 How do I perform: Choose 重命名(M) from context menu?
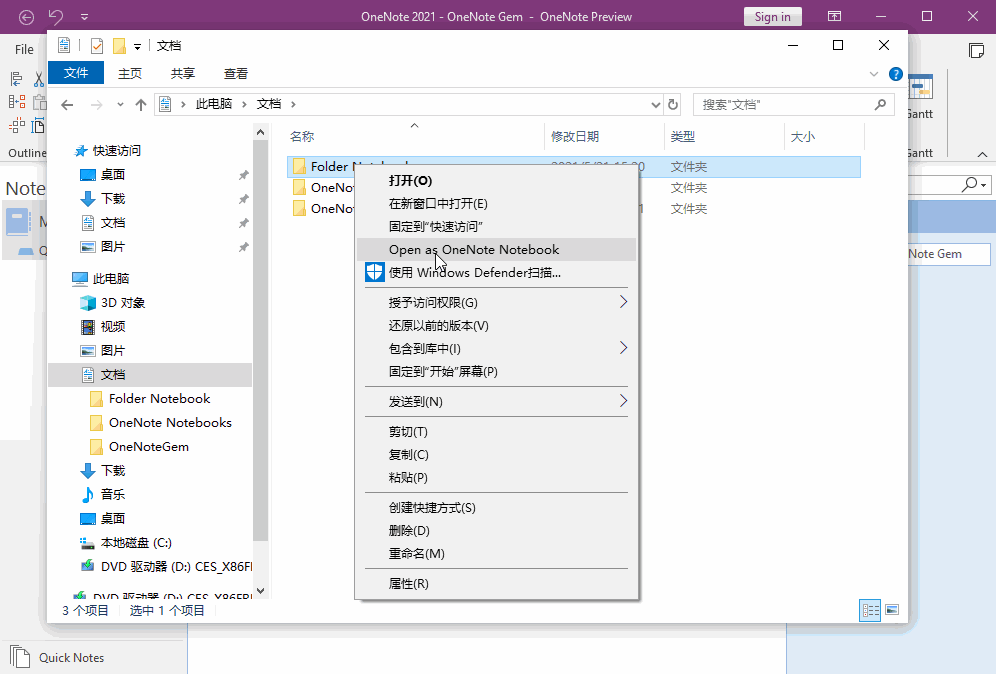pos(497,553)
